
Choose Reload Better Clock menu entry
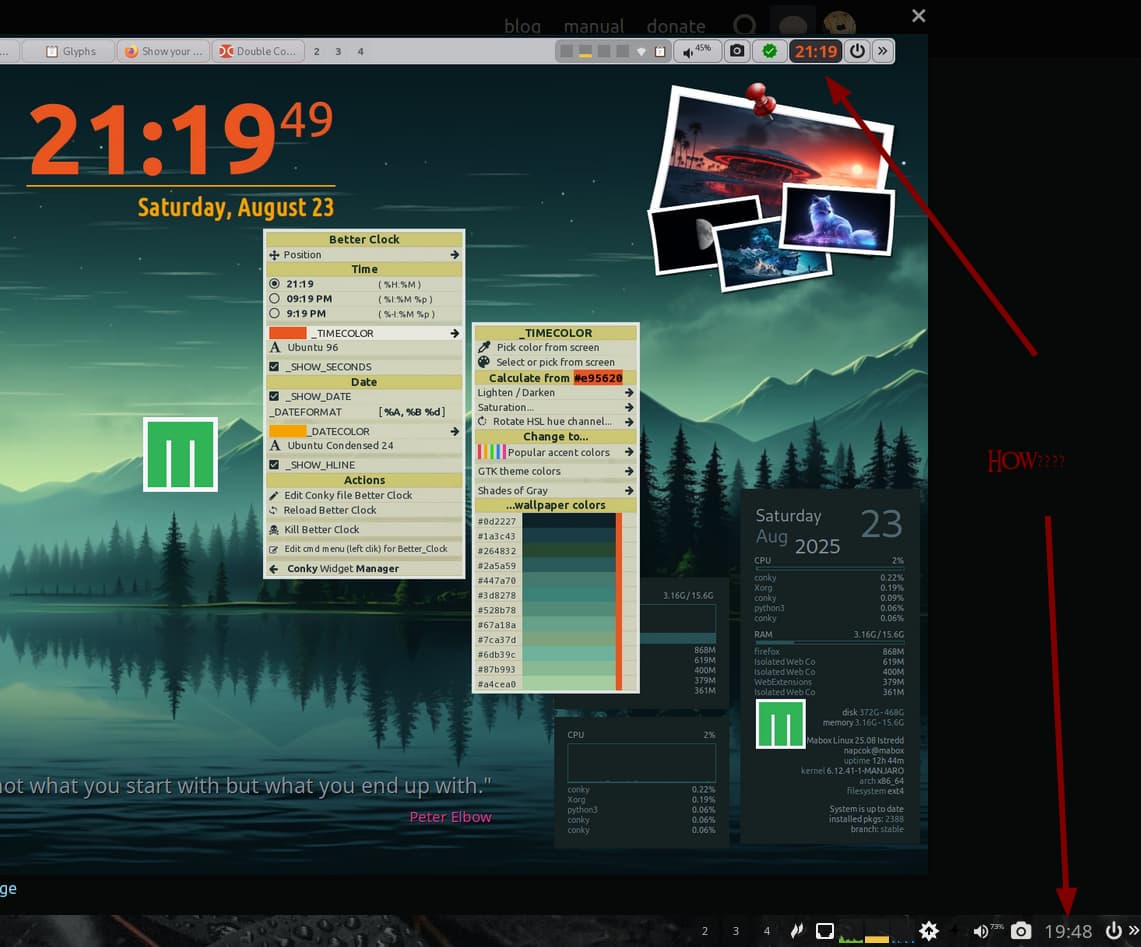[x=329, y=510]
